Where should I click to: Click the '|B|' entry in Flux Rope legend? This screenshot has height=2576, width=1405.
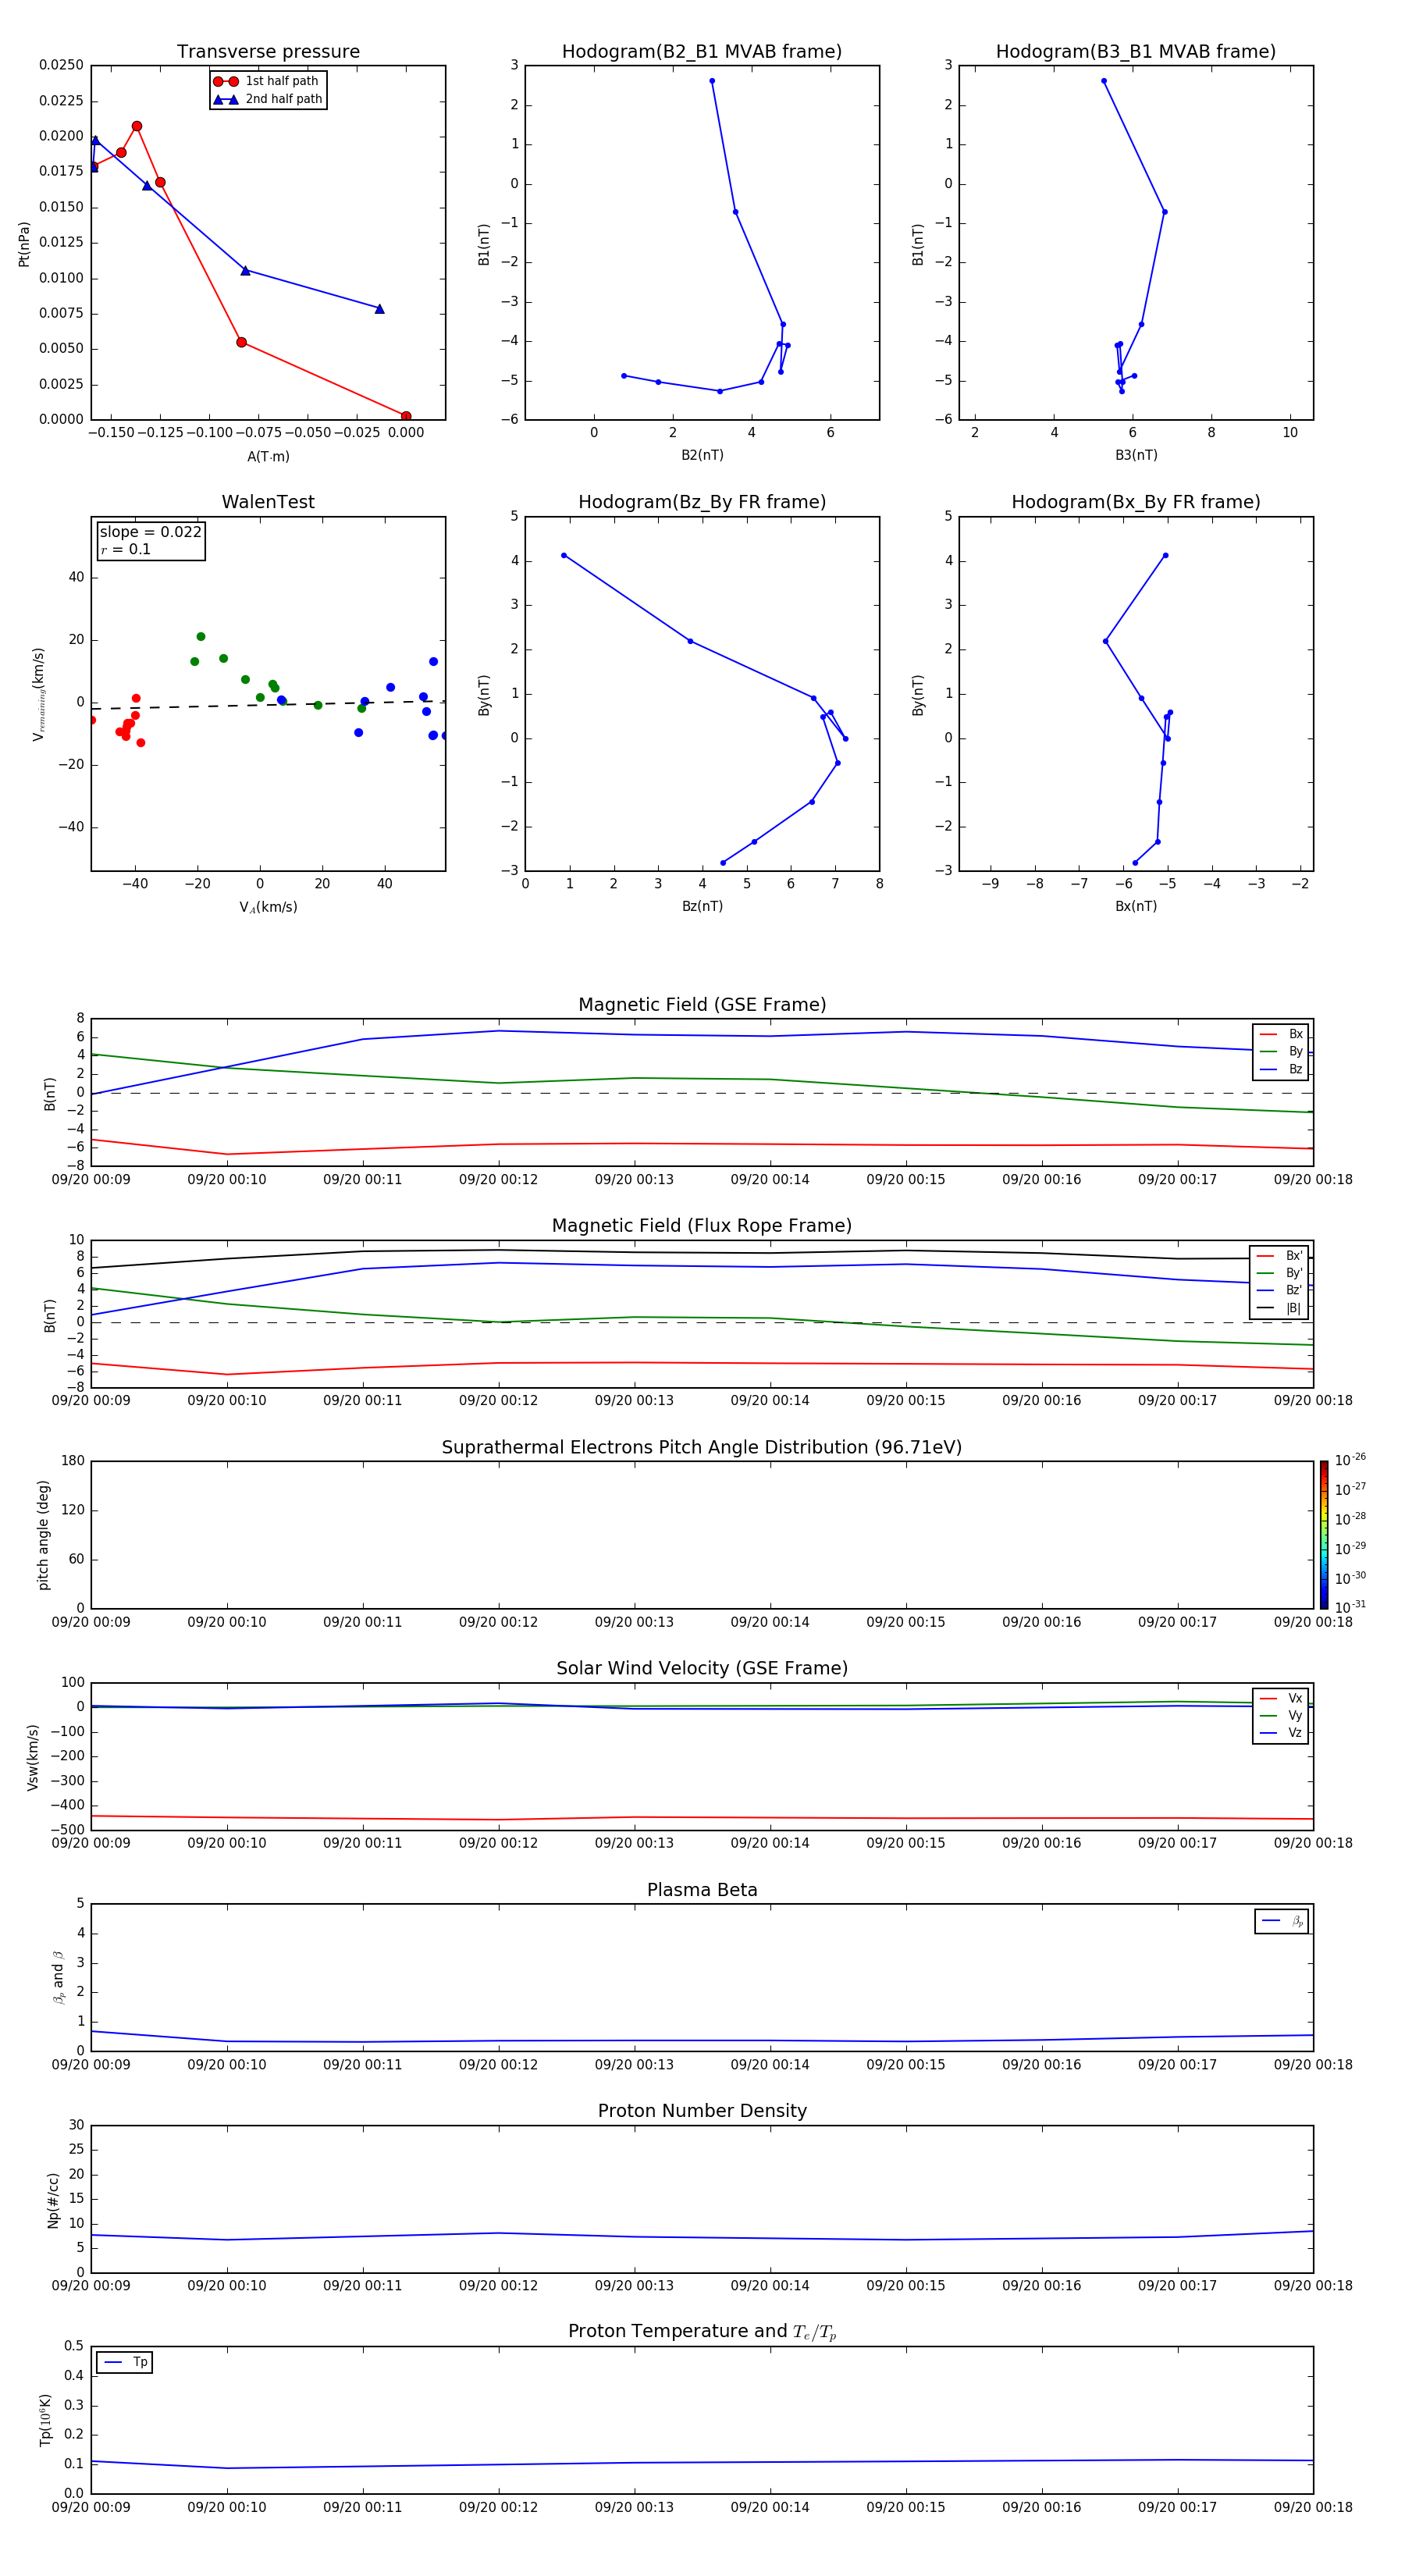(x=1280, y=1308)
